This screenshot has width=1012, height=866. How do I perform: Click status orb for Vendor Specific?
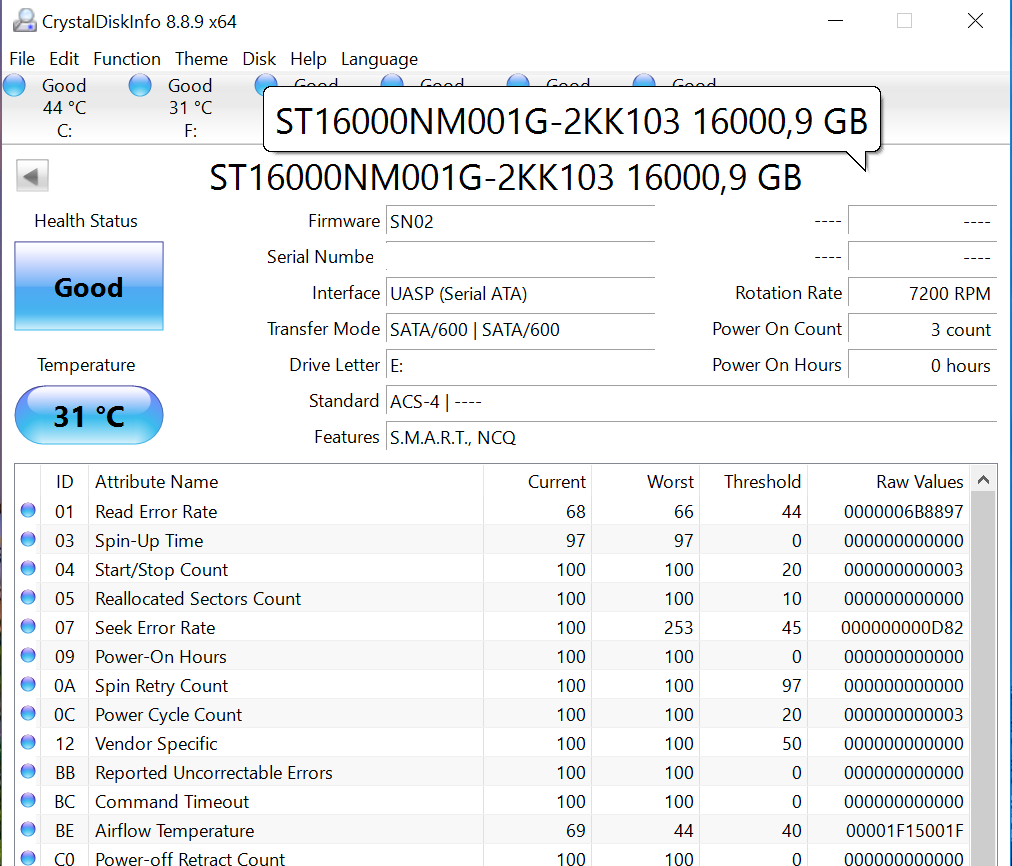pyautogui.click(x=28, y=743)
